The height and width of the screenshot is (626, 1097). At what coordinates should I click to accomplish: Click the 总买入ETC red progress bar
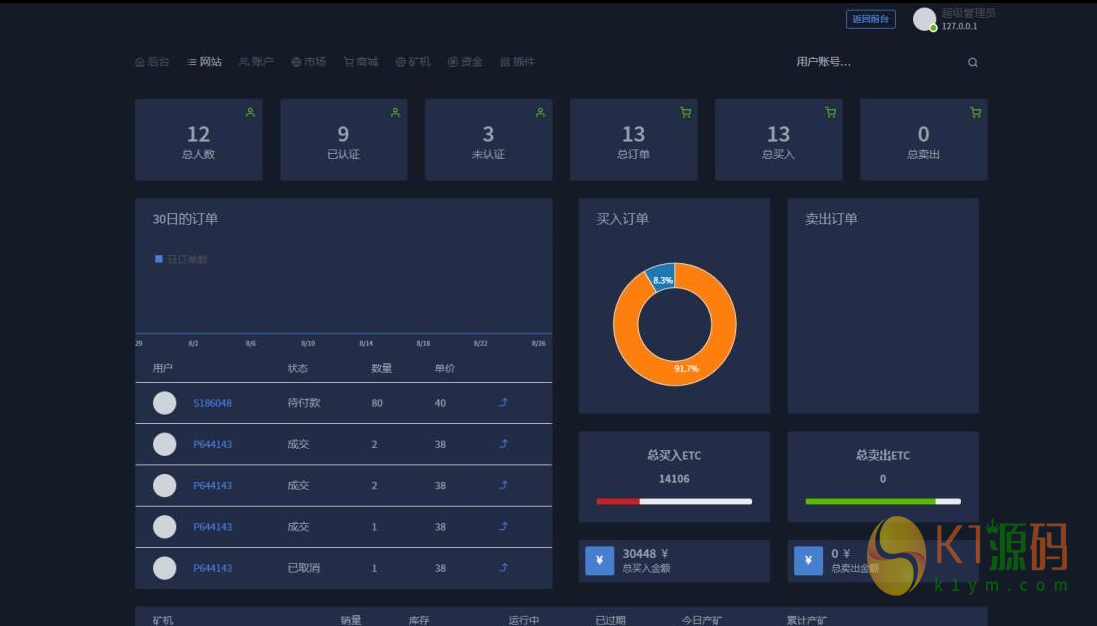click(618, 501)
